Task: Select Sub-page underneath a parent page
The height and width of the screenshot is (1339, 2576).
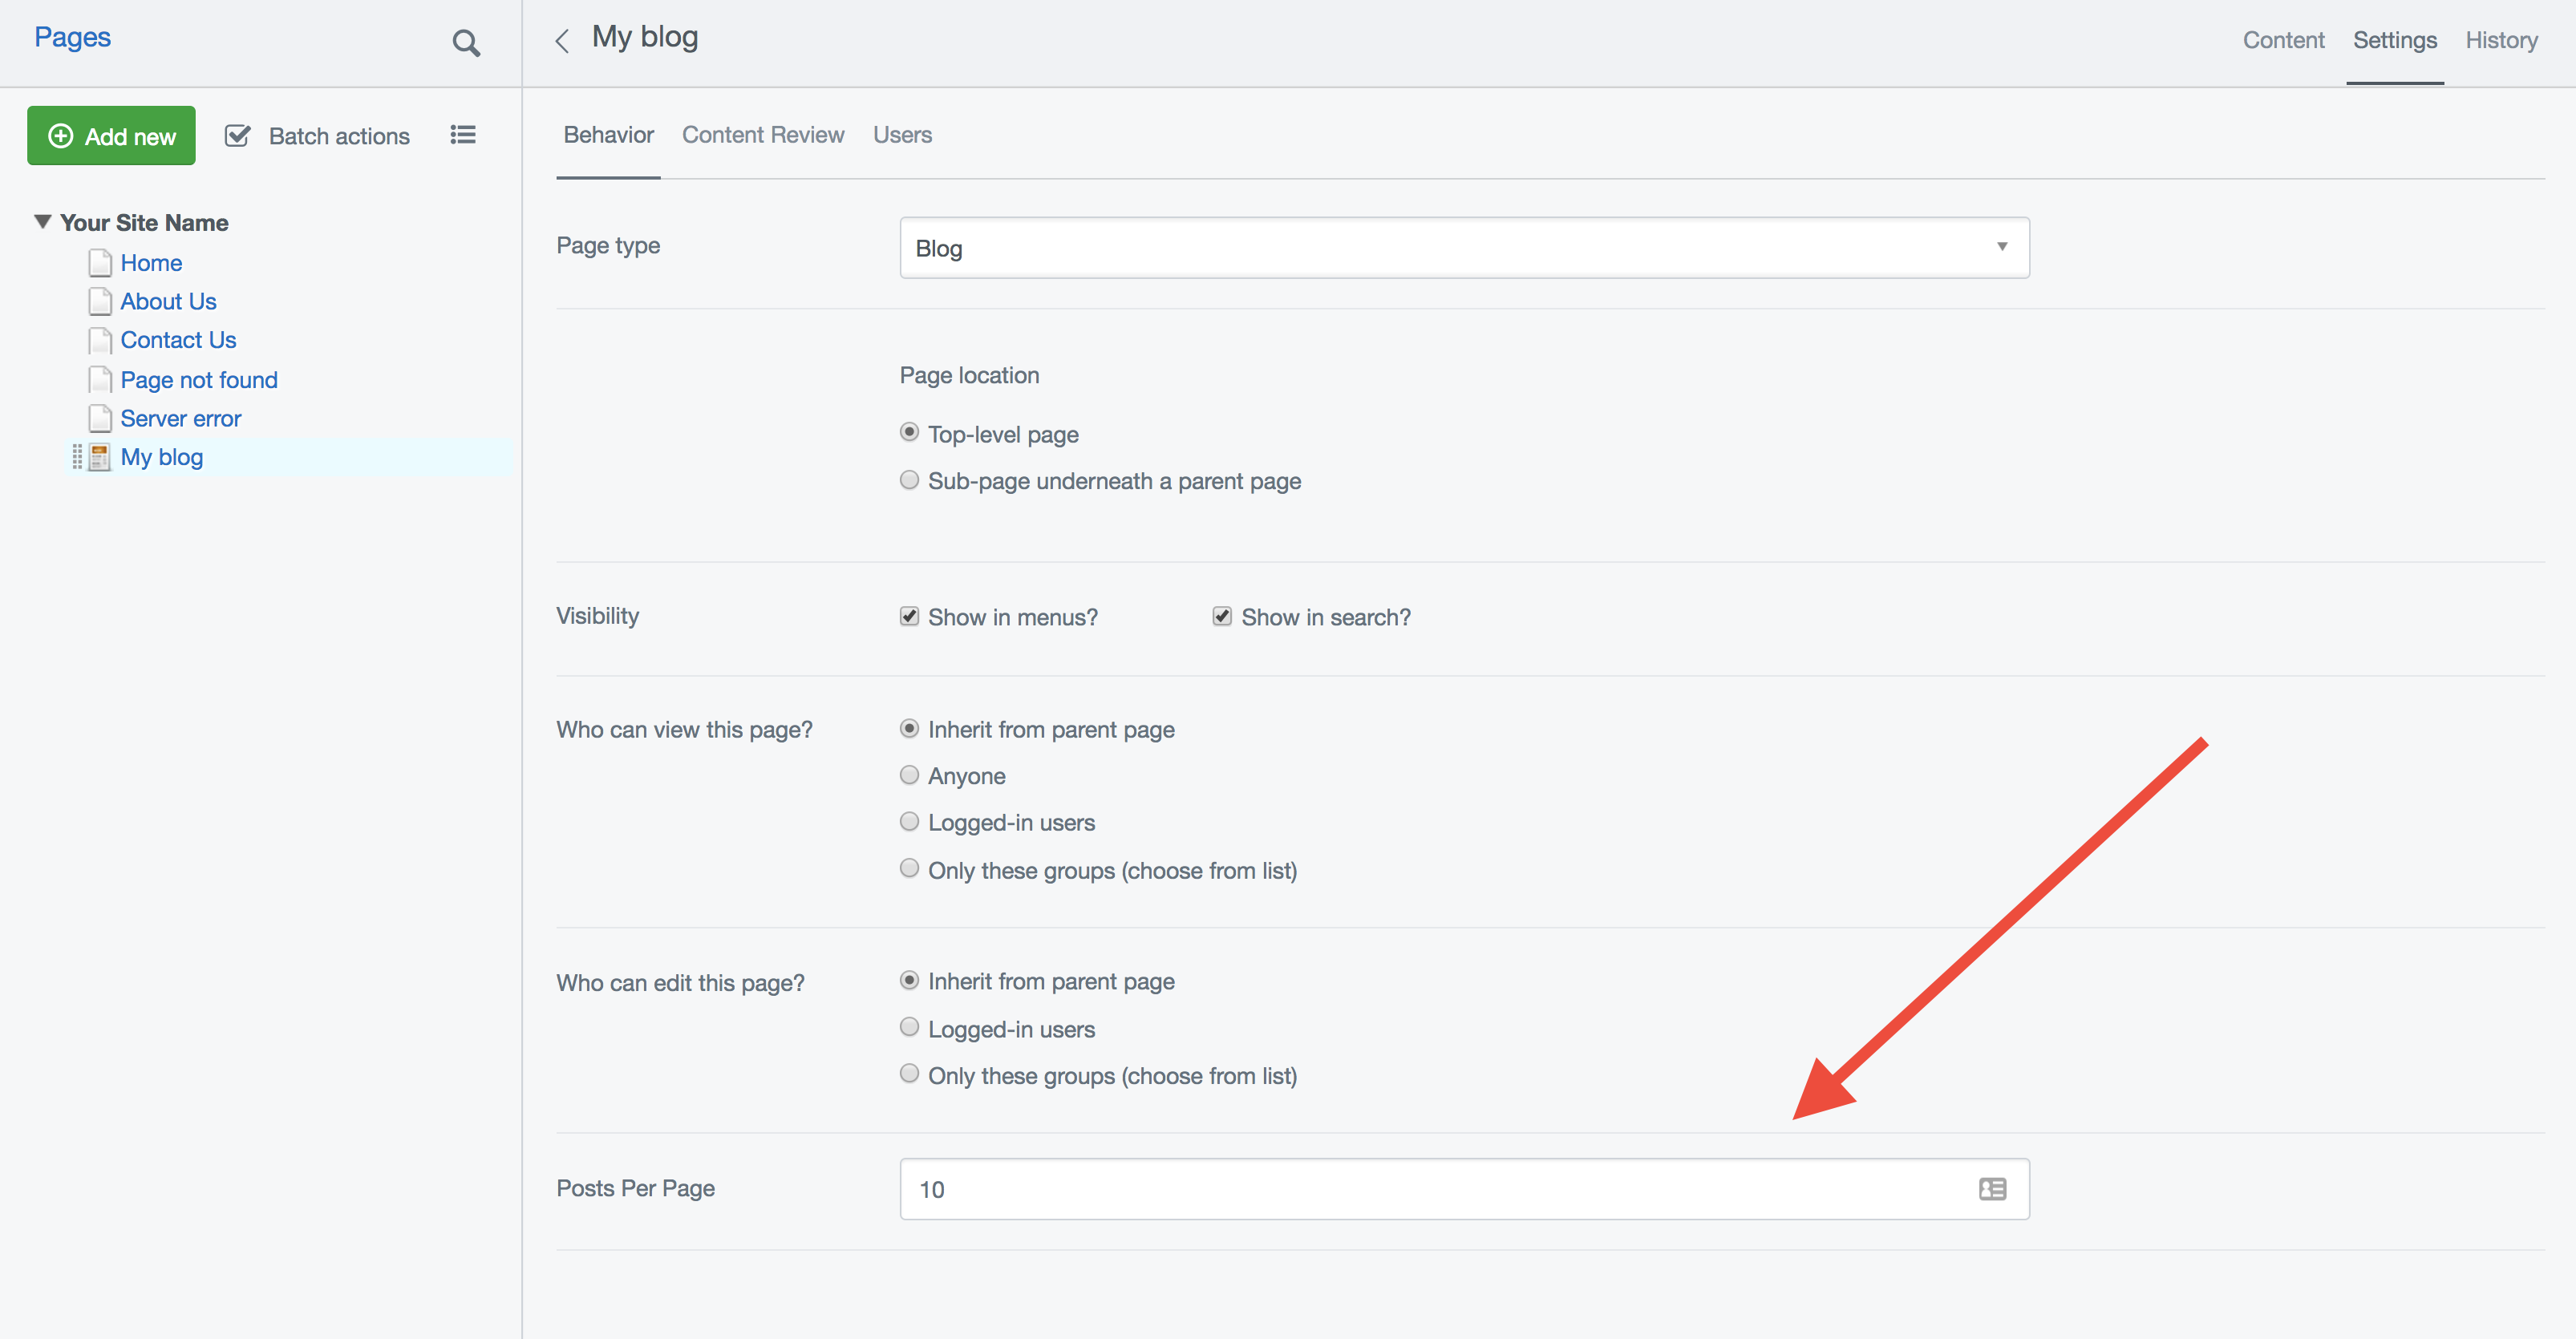Action: [x=909, y=480]
